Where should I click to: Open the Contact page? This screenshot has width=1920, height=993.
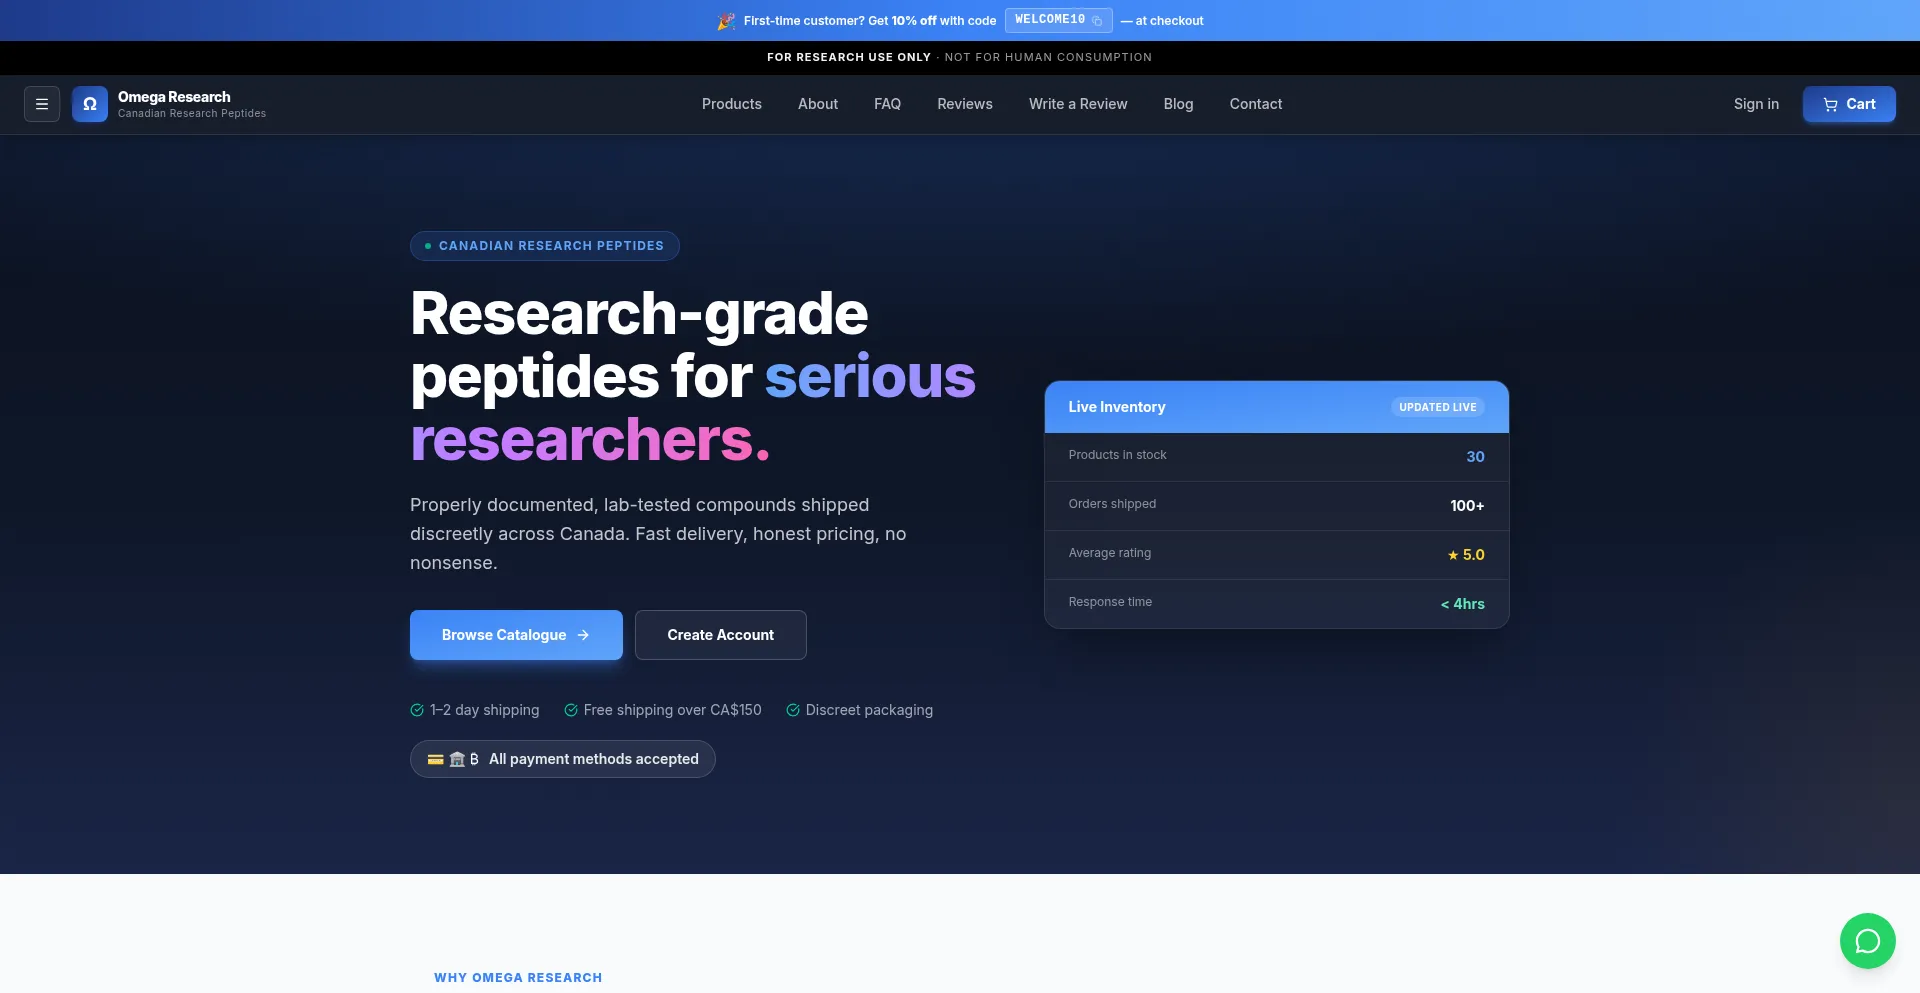tap(1256, 104)
